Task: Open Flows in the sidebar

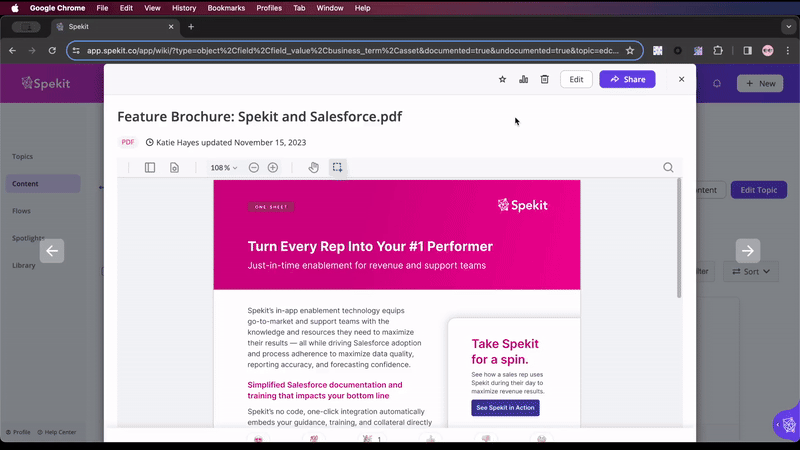Action: pos(21,211)
